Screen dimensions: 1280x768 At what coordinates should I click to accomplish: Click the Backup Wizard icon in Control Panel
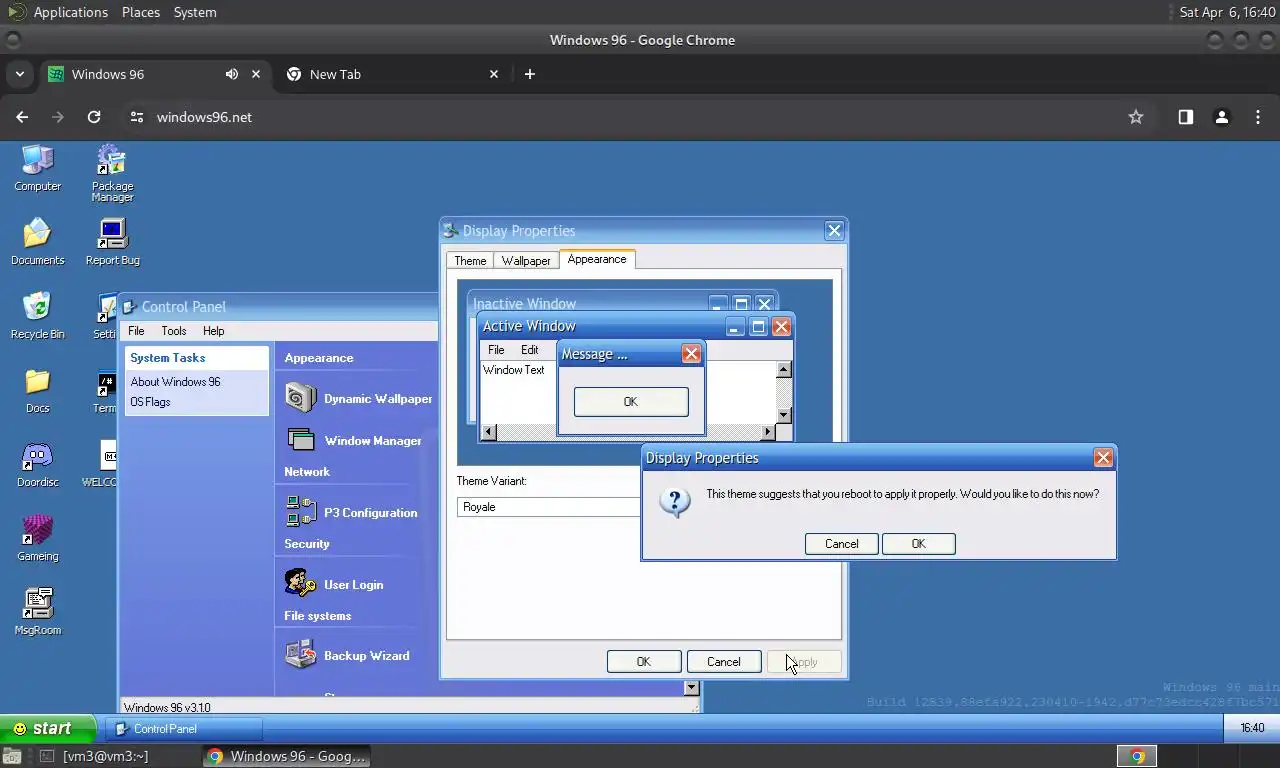(301, 655)
